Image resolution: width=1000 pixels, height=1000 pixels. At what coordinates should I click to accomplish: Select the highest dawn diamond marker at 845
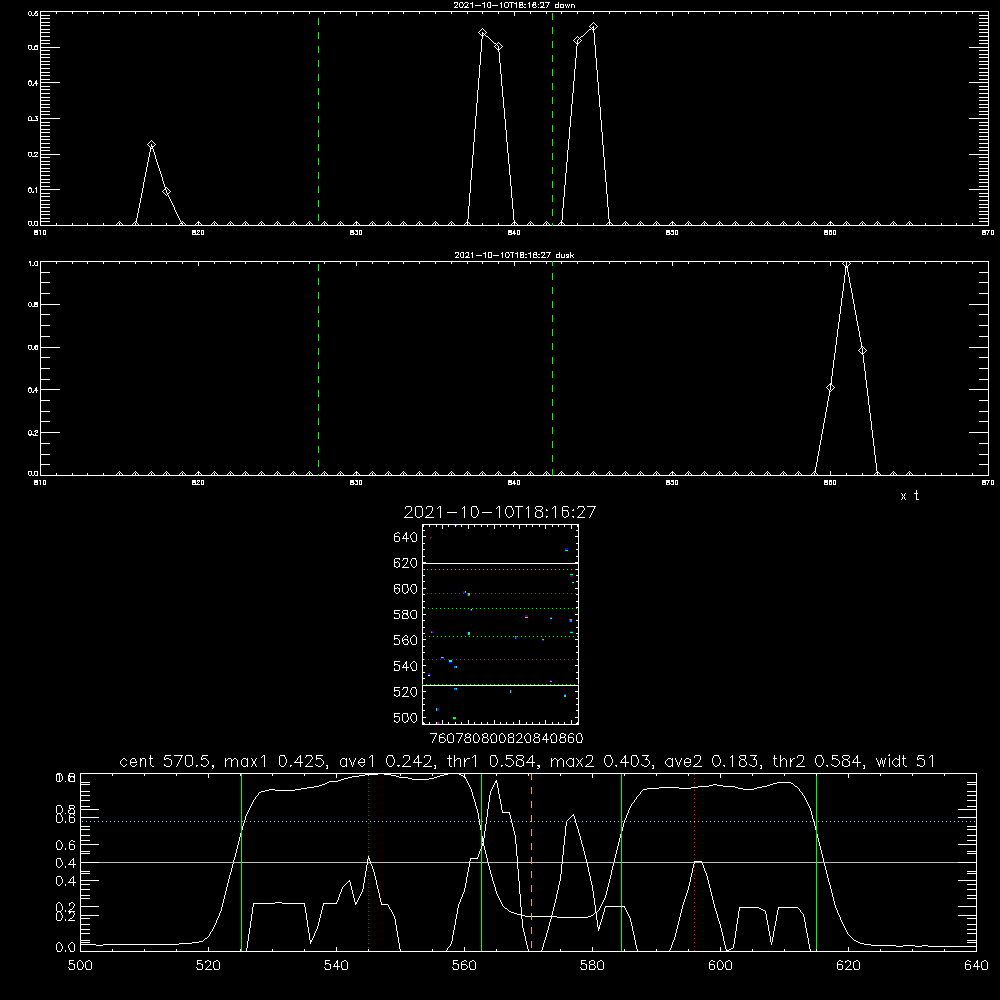point(594,27)
